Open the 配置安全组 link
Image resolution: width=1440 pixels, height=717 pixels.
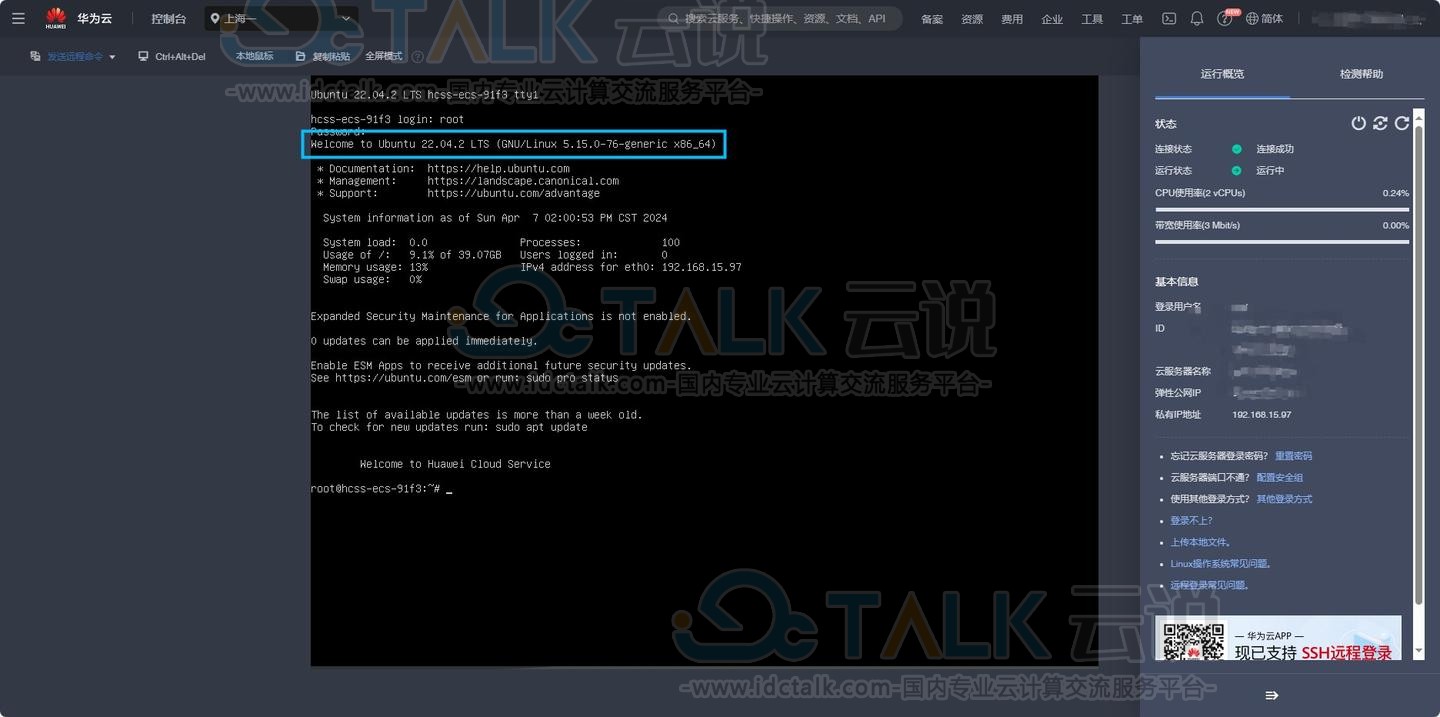[x=1279, y=478]
